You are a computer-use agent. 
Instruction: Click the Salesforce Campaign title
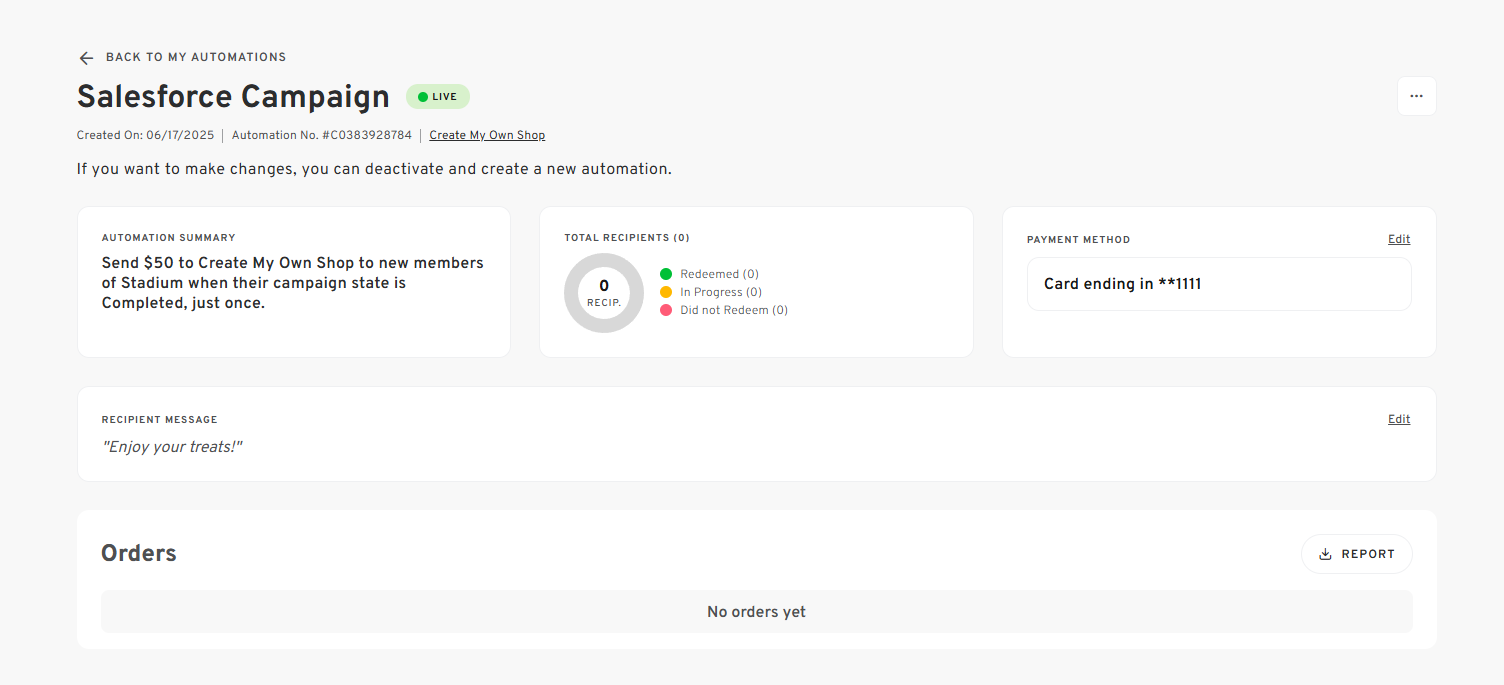pos(233,97)
